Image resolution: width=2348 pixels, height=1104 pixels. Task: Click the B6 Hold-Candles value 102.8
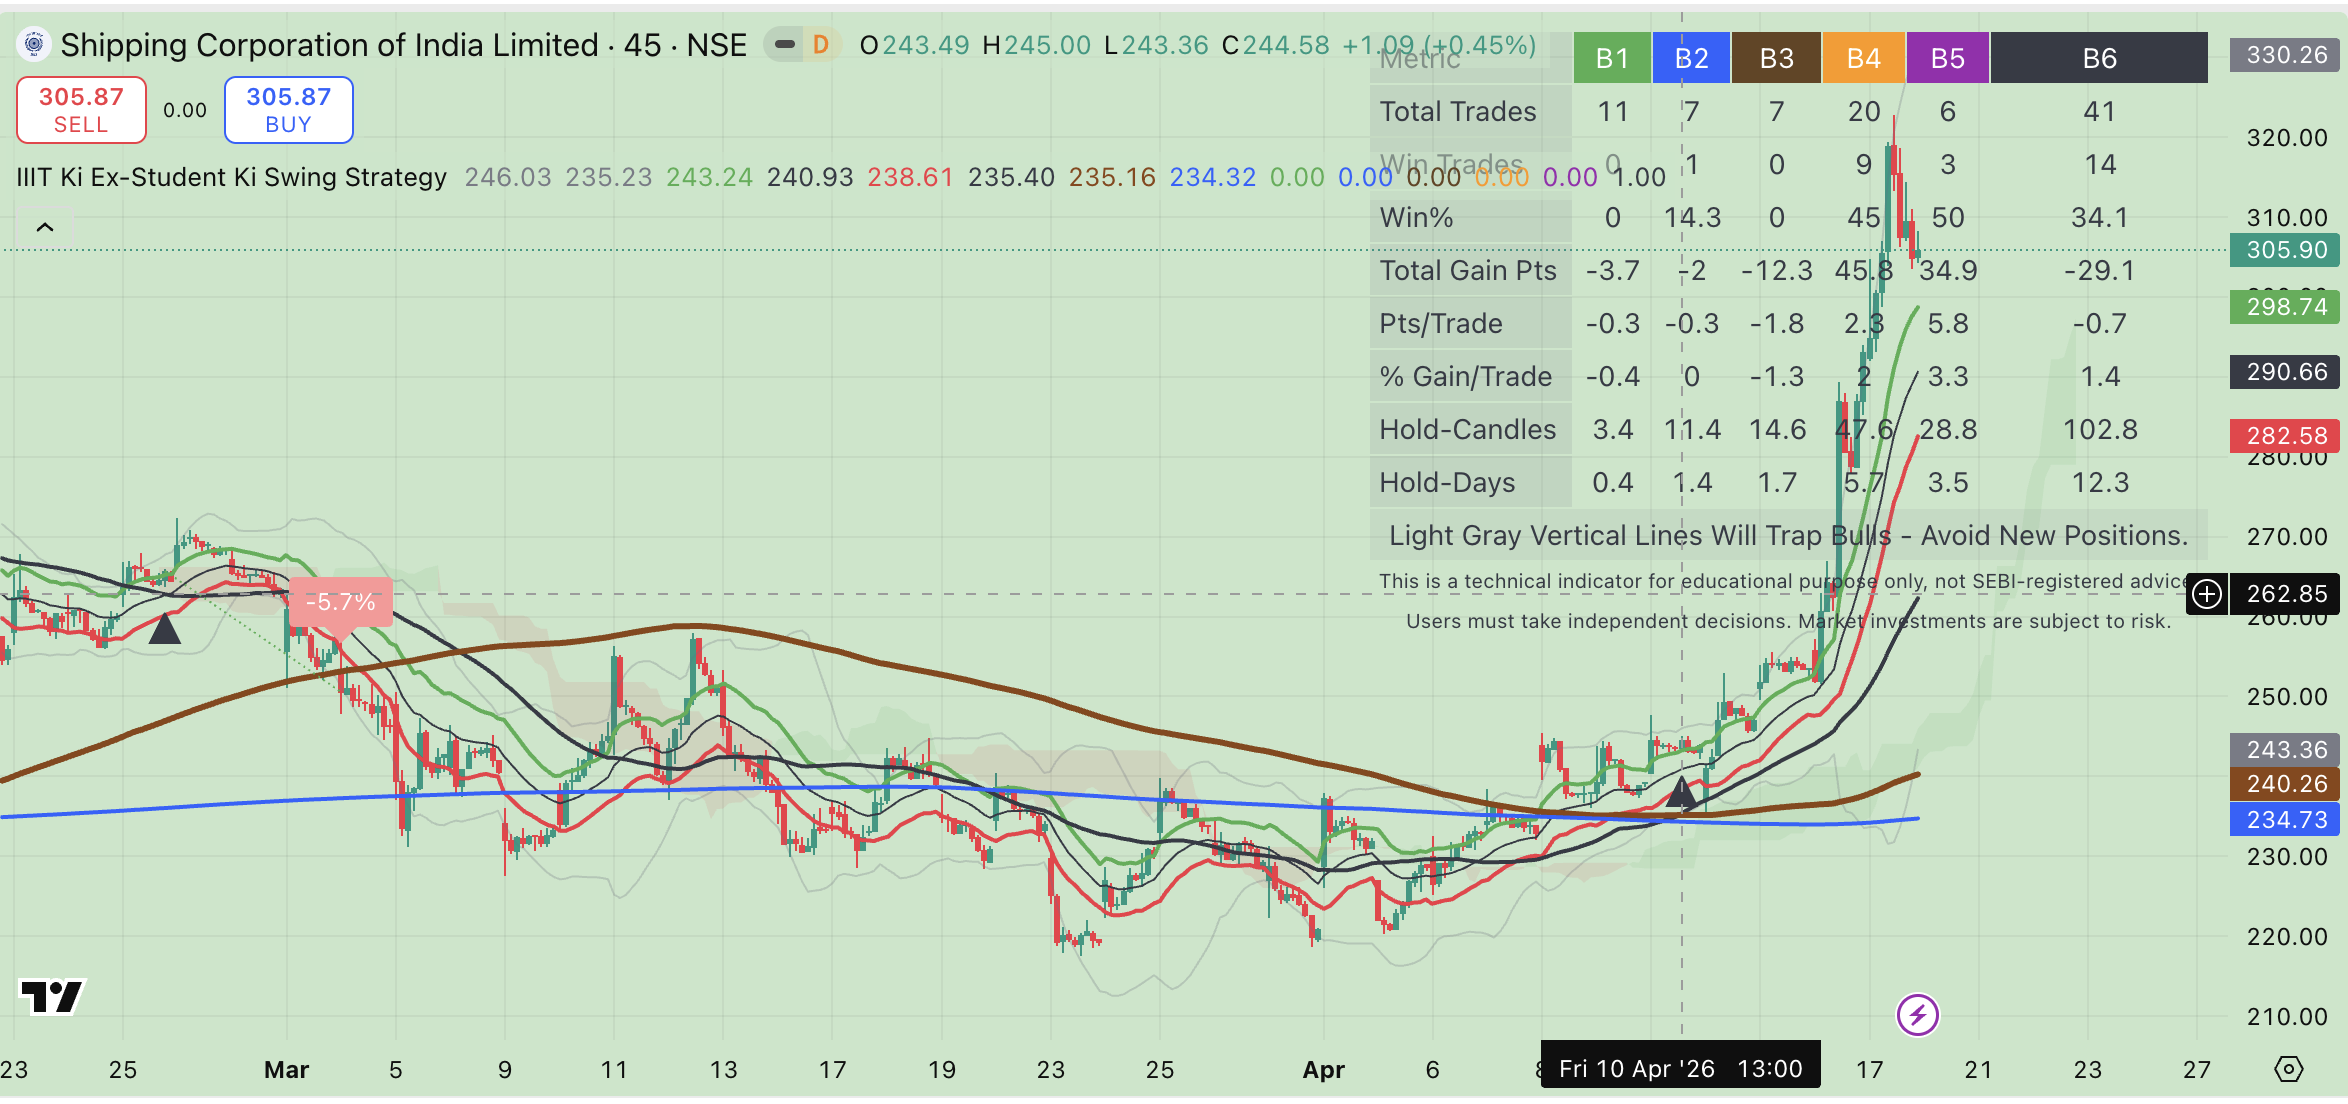[x=2100, y=429]
